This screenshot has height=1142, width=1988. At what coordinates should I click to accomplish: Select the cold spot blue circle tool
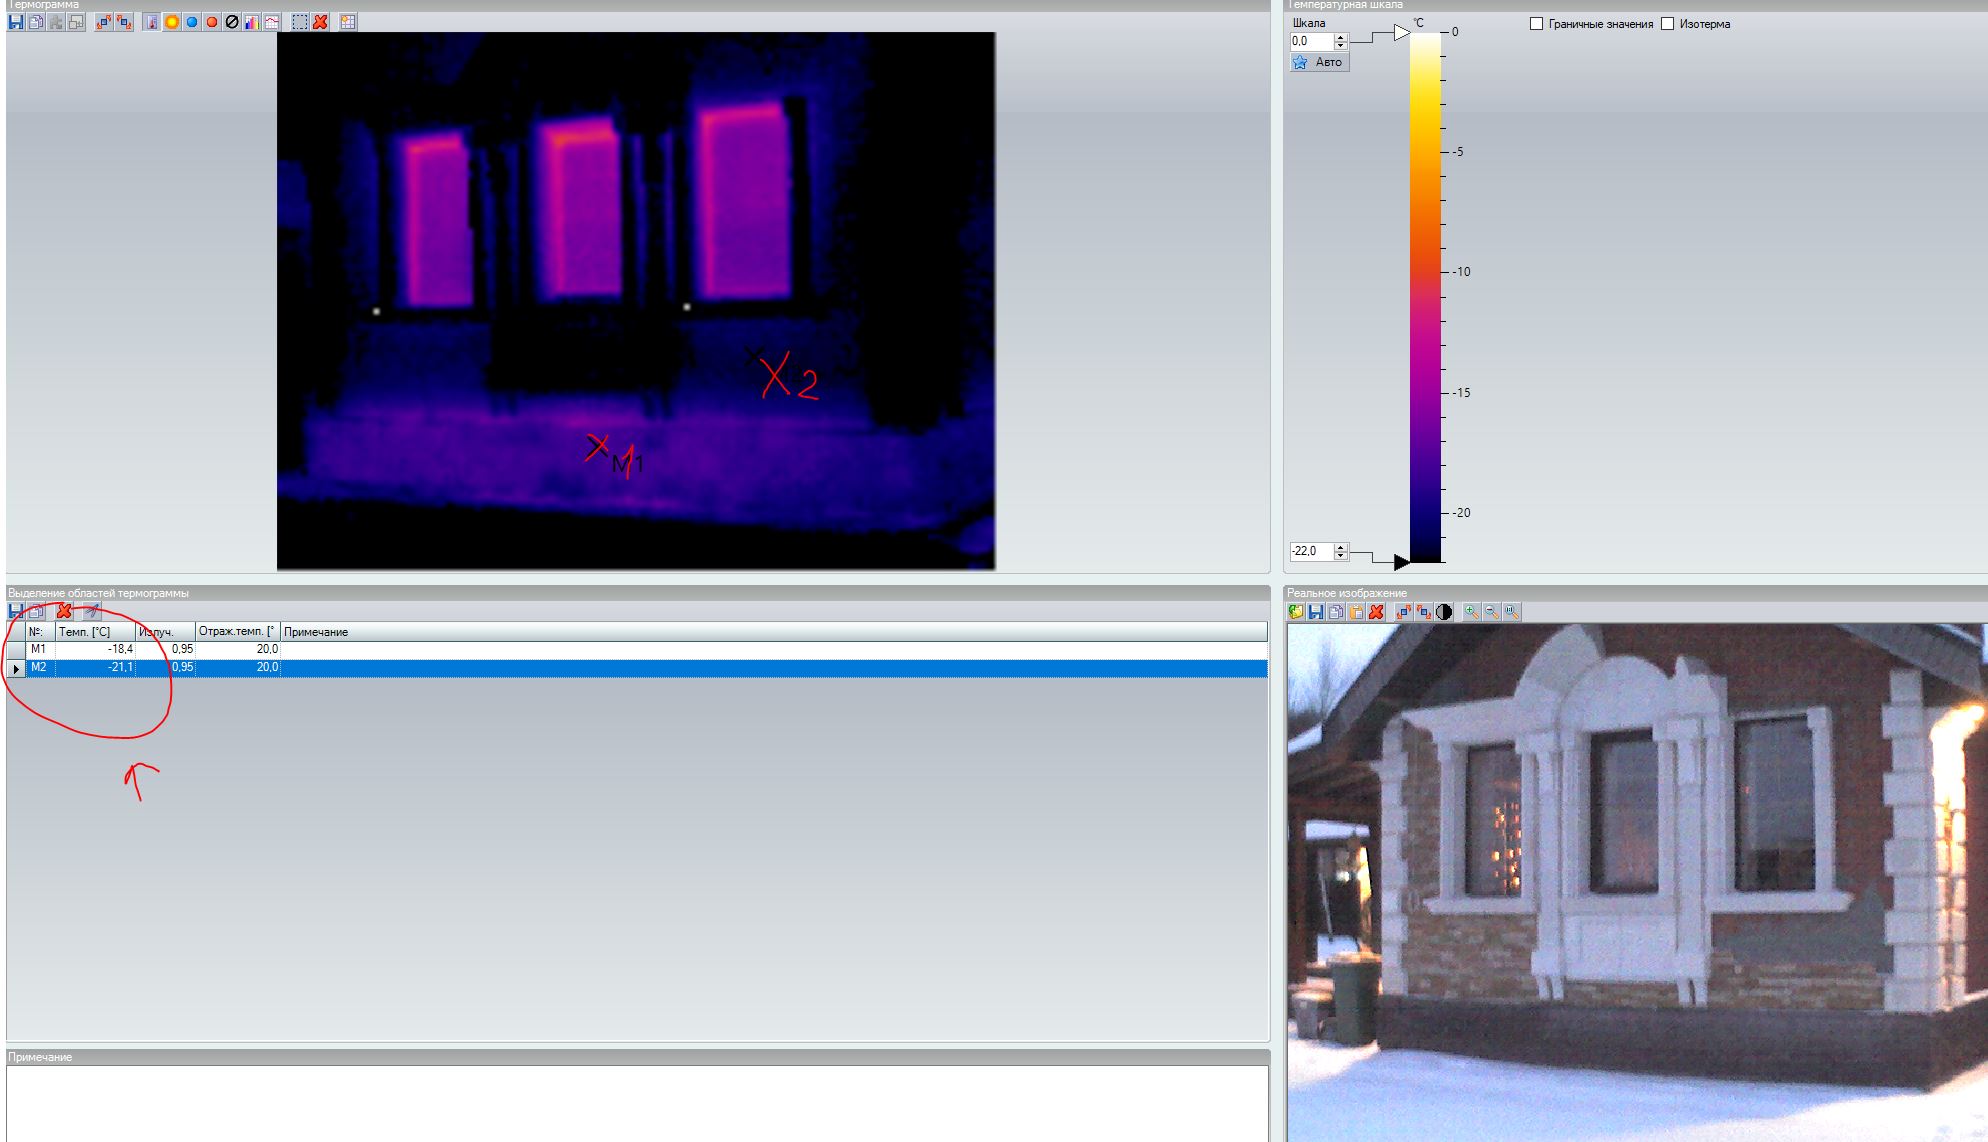click(192, 22)
